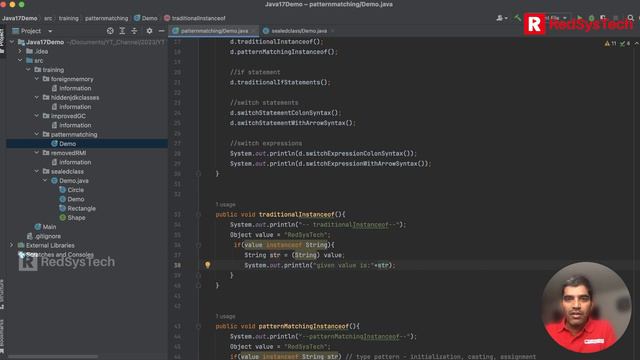
Task: Select .gitignore file in project tree
Action: tap(47, 236)
